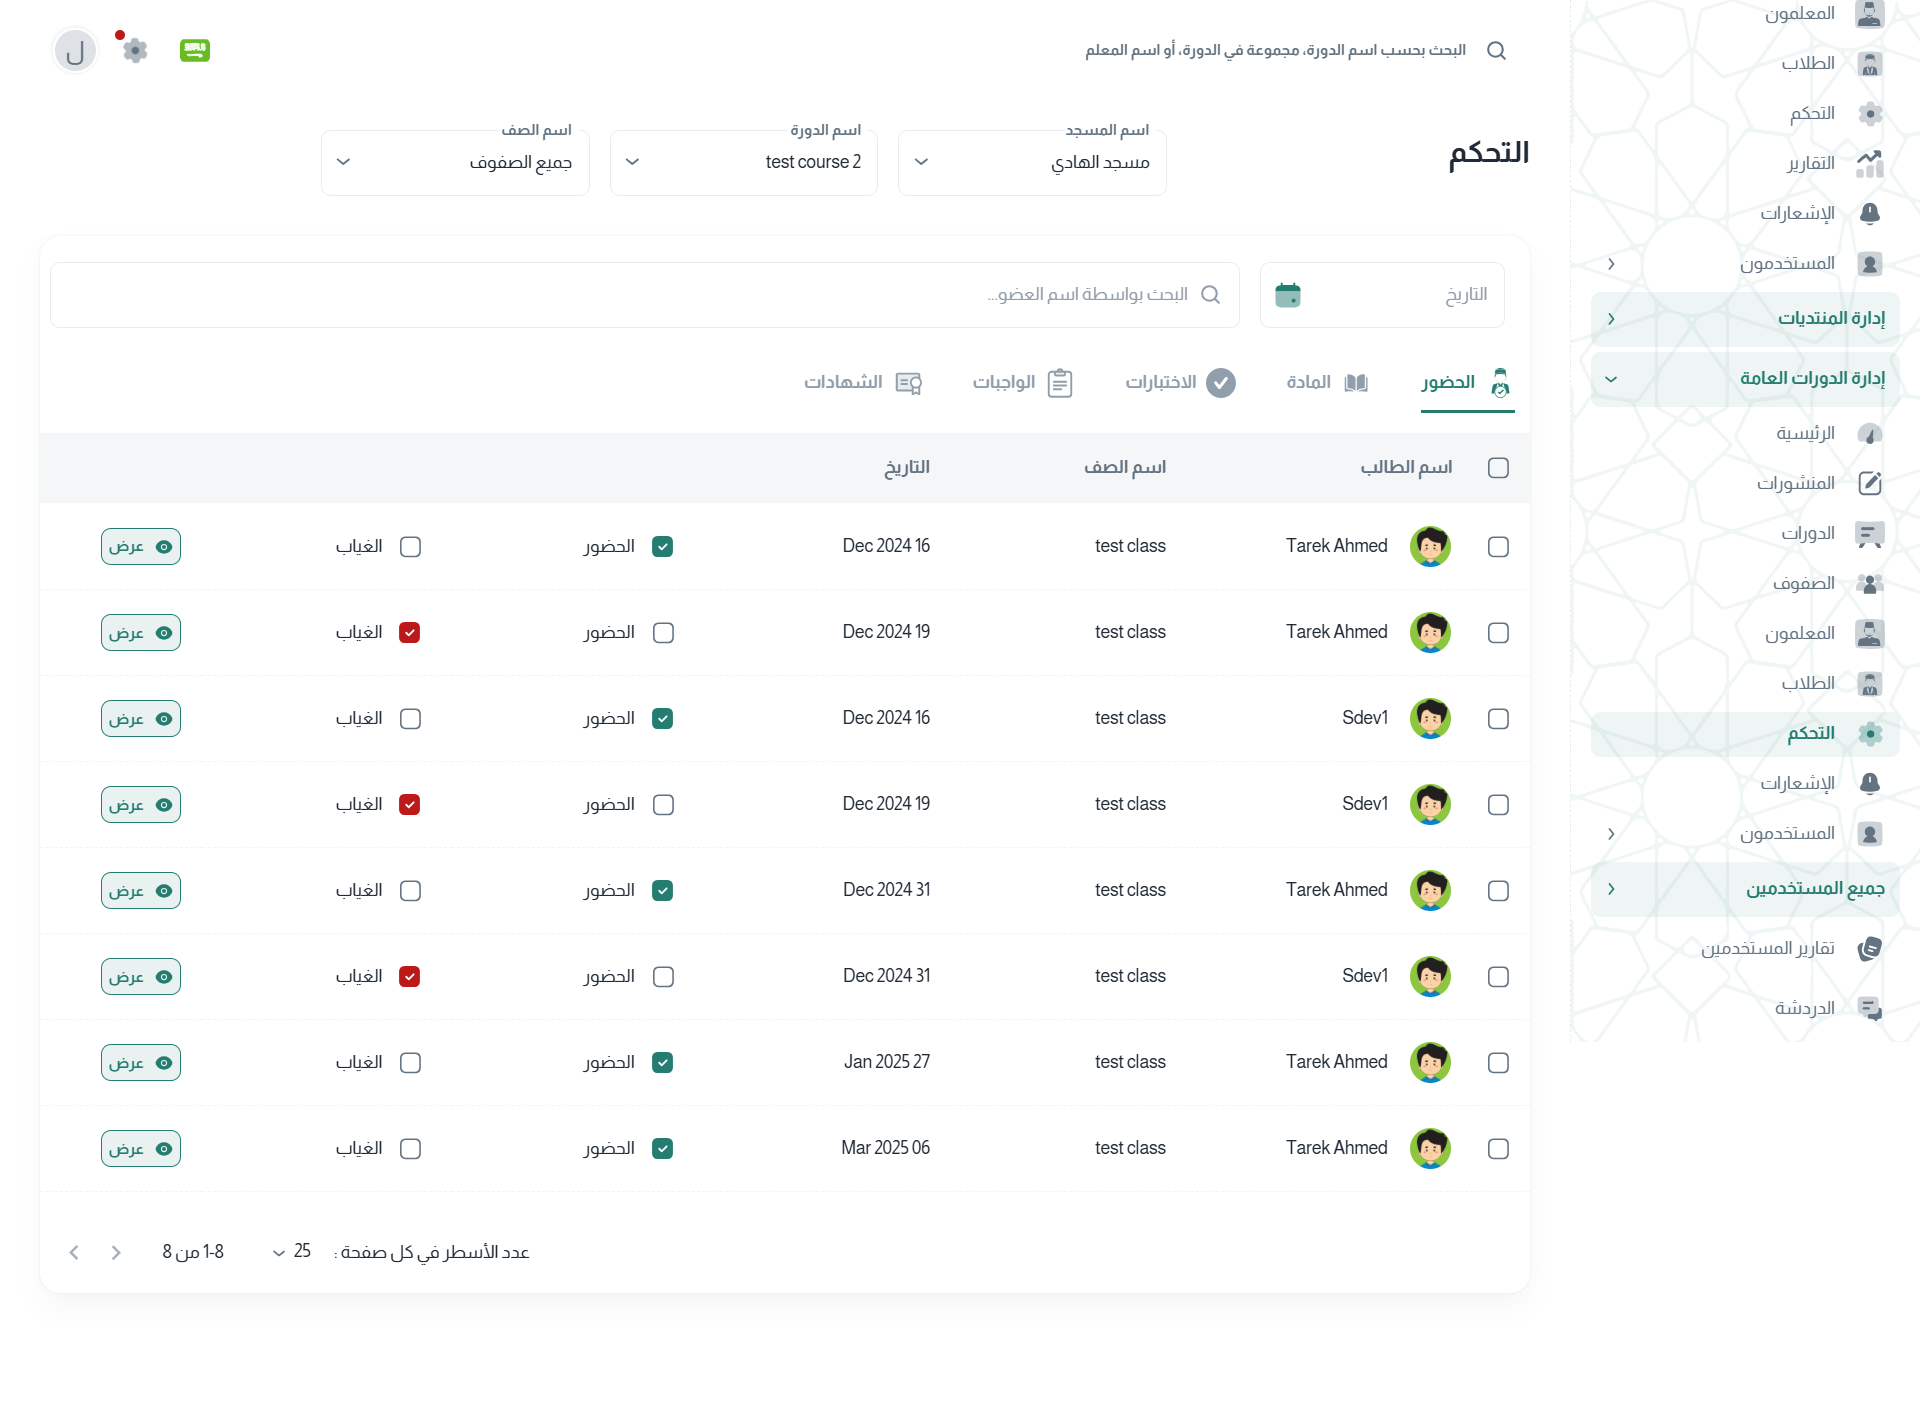Screen dimensions: 1920x1402
Task: Click the green chat icon in header
Action: 194,50
